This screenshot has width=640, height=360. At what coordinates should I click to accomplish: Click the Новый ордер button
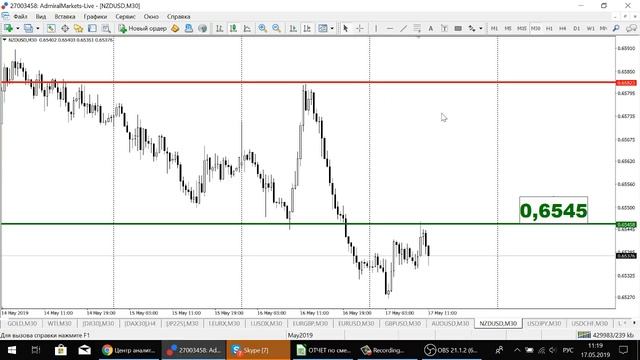tap(143, 28)
